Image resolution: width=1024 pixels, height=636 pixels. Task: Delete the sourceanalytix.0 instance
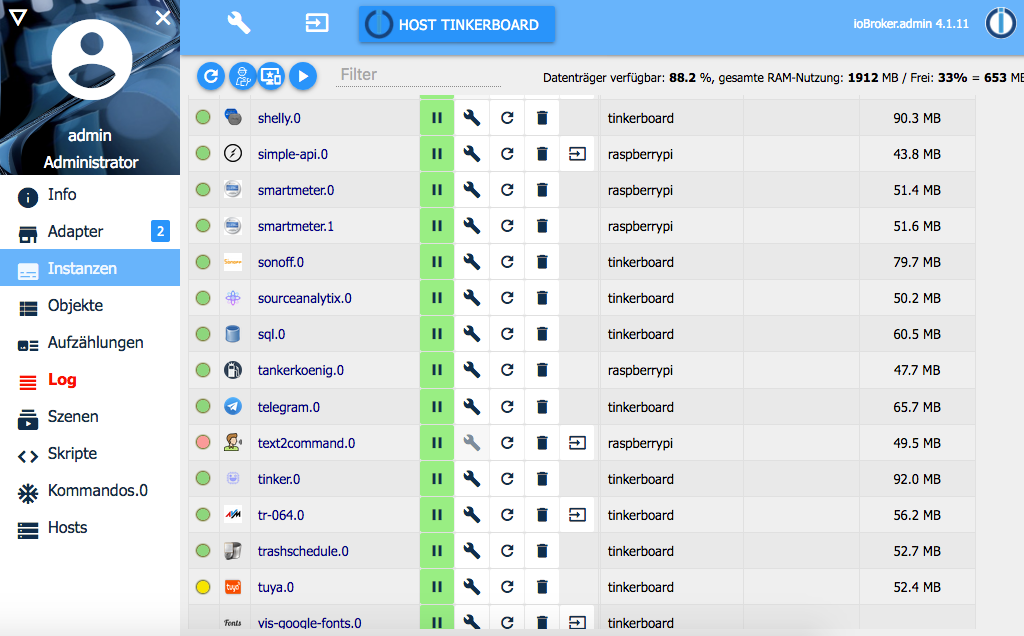coord(542,298)
